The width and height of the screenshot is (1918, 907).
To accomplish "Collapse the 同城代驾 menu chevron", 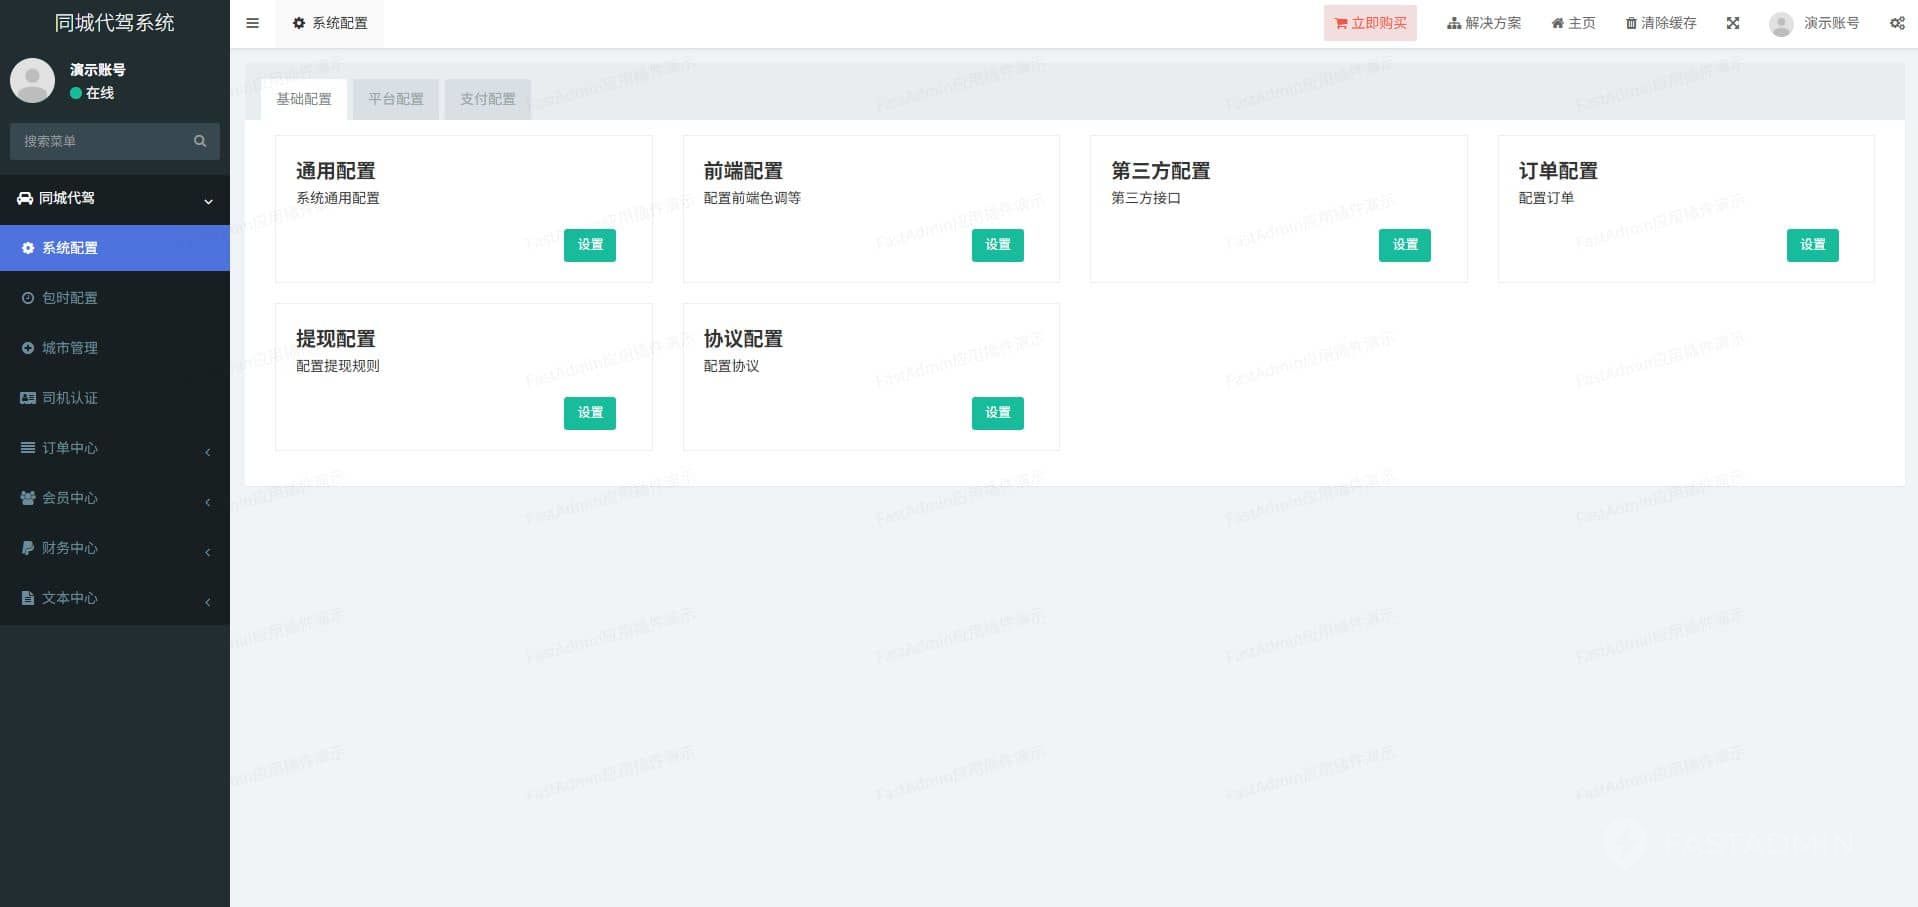I will 208,201.
